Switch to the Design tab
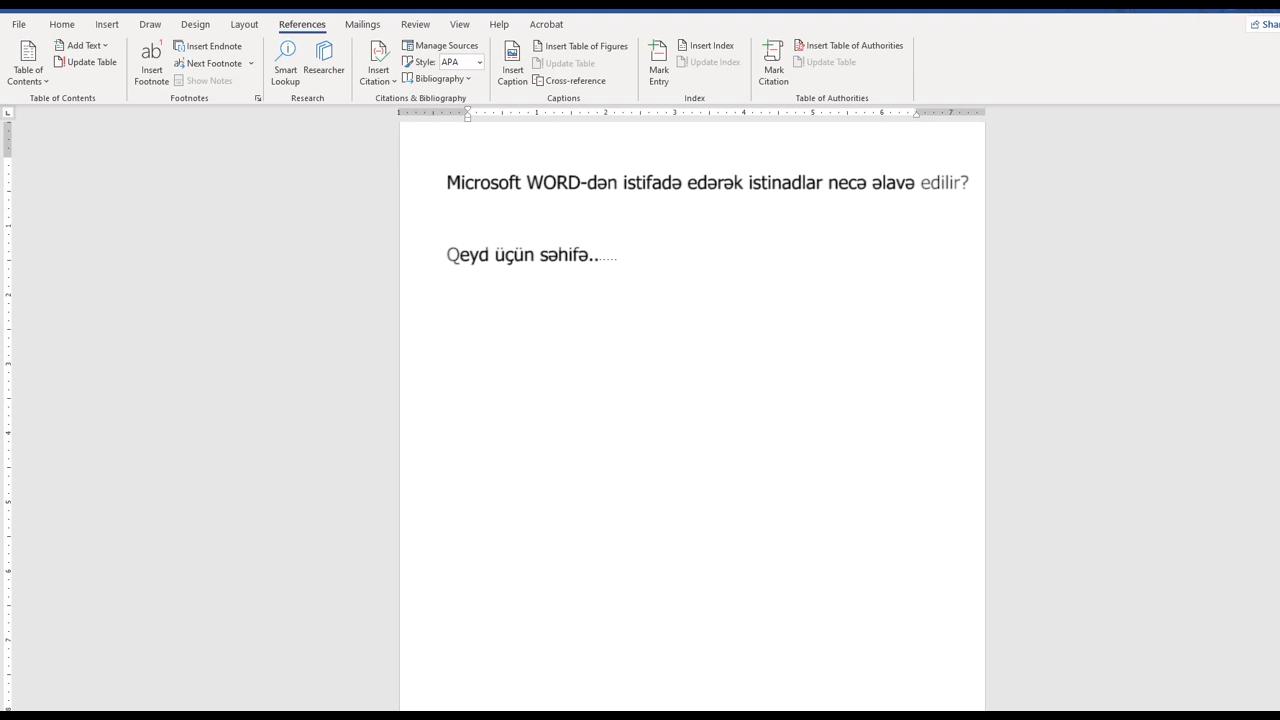The image size is (1280, 720). click(195, 24)
